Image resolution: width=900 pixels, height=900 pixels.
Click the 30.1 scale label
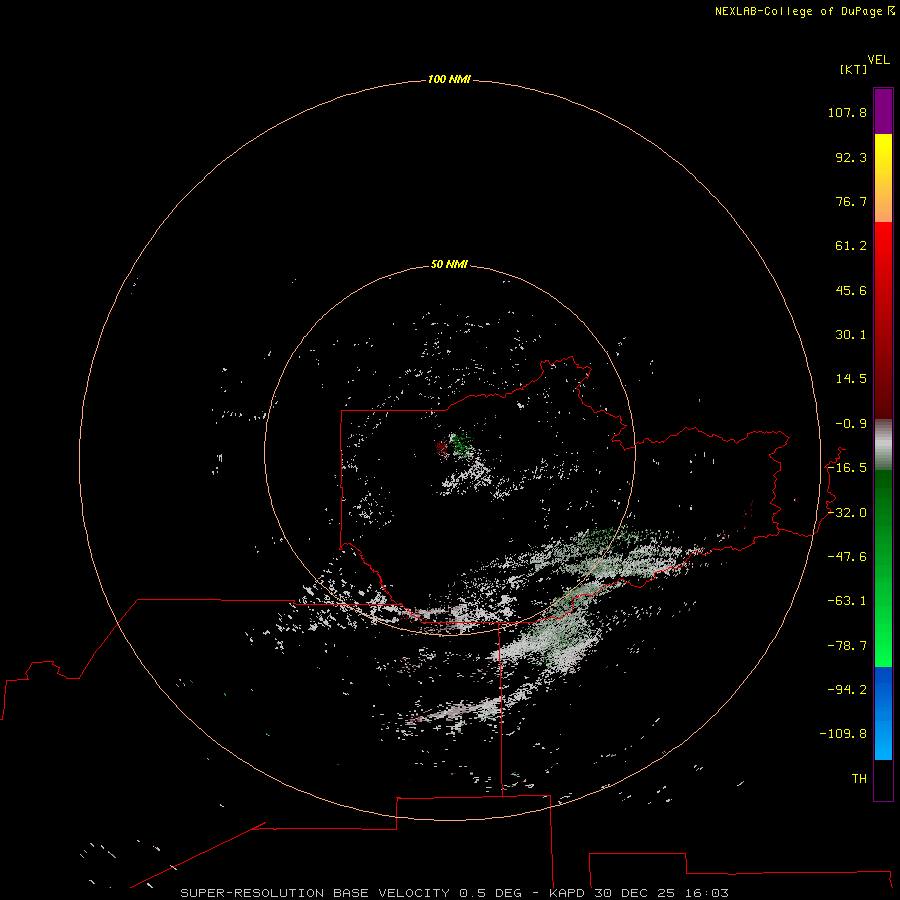pos(851,335)
